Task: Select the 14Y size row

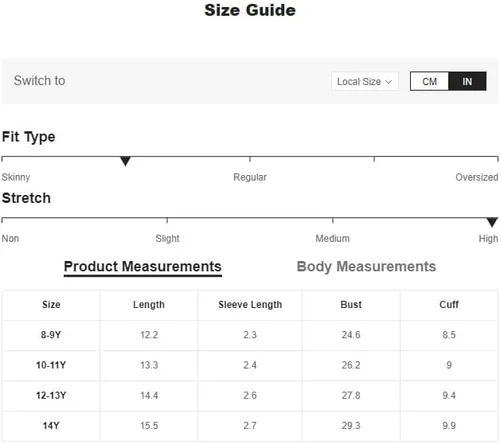Action: pyautogui.click(x=250, y=426)
